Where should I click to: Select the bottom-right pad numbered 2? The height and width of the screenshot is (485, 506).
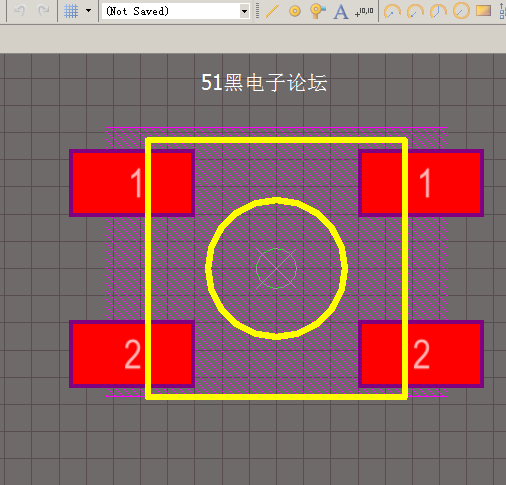pos(421,354)
